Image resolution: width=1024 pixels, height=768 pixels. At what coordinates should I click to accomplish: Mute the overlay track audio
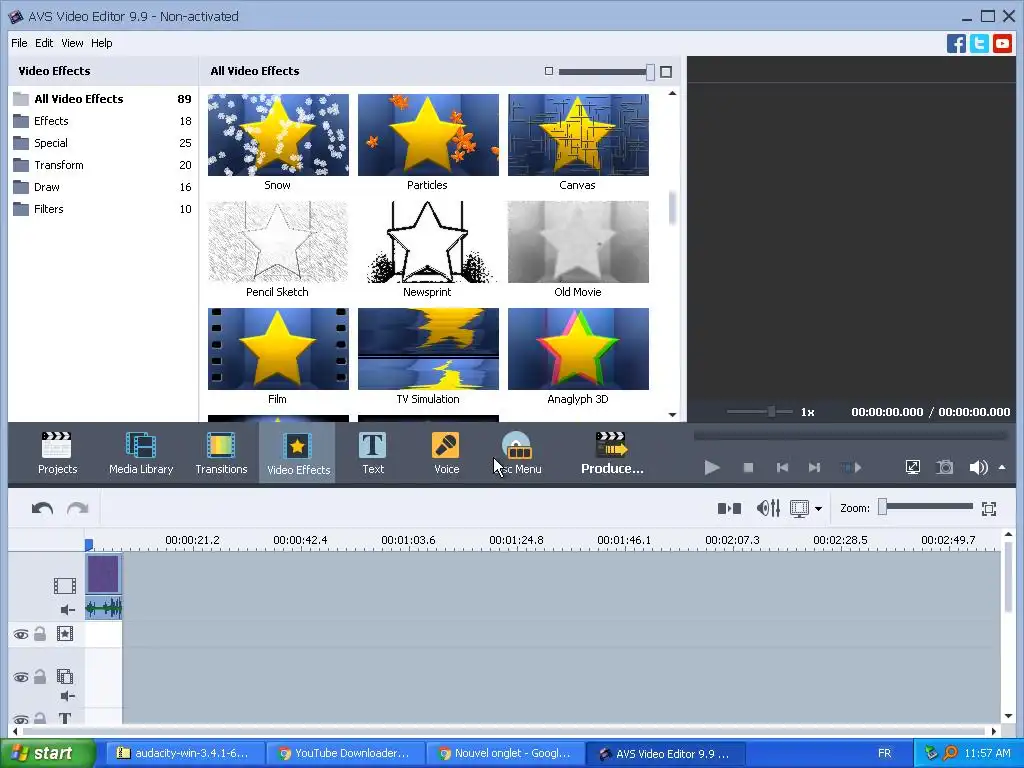coord(67,696)
